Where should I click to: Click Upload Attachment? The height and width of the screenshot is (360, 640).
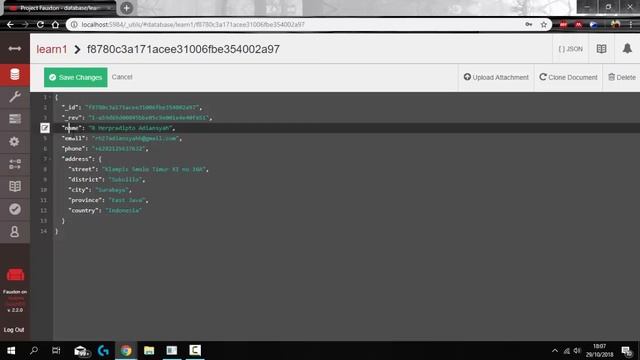(x=496, y=77)
